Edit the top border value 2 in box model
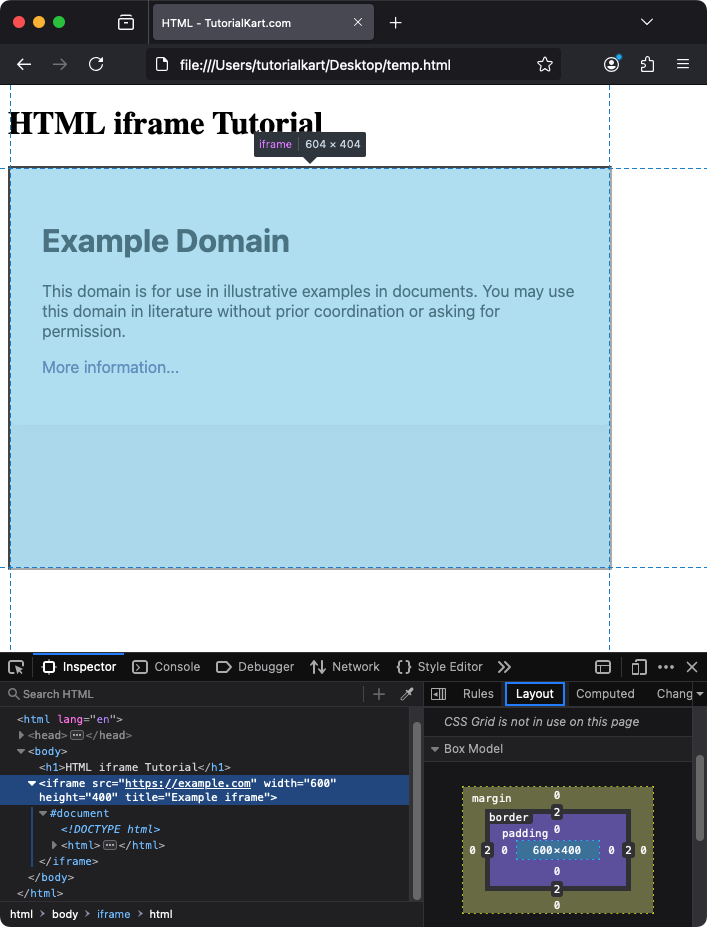 coord(556,812)
